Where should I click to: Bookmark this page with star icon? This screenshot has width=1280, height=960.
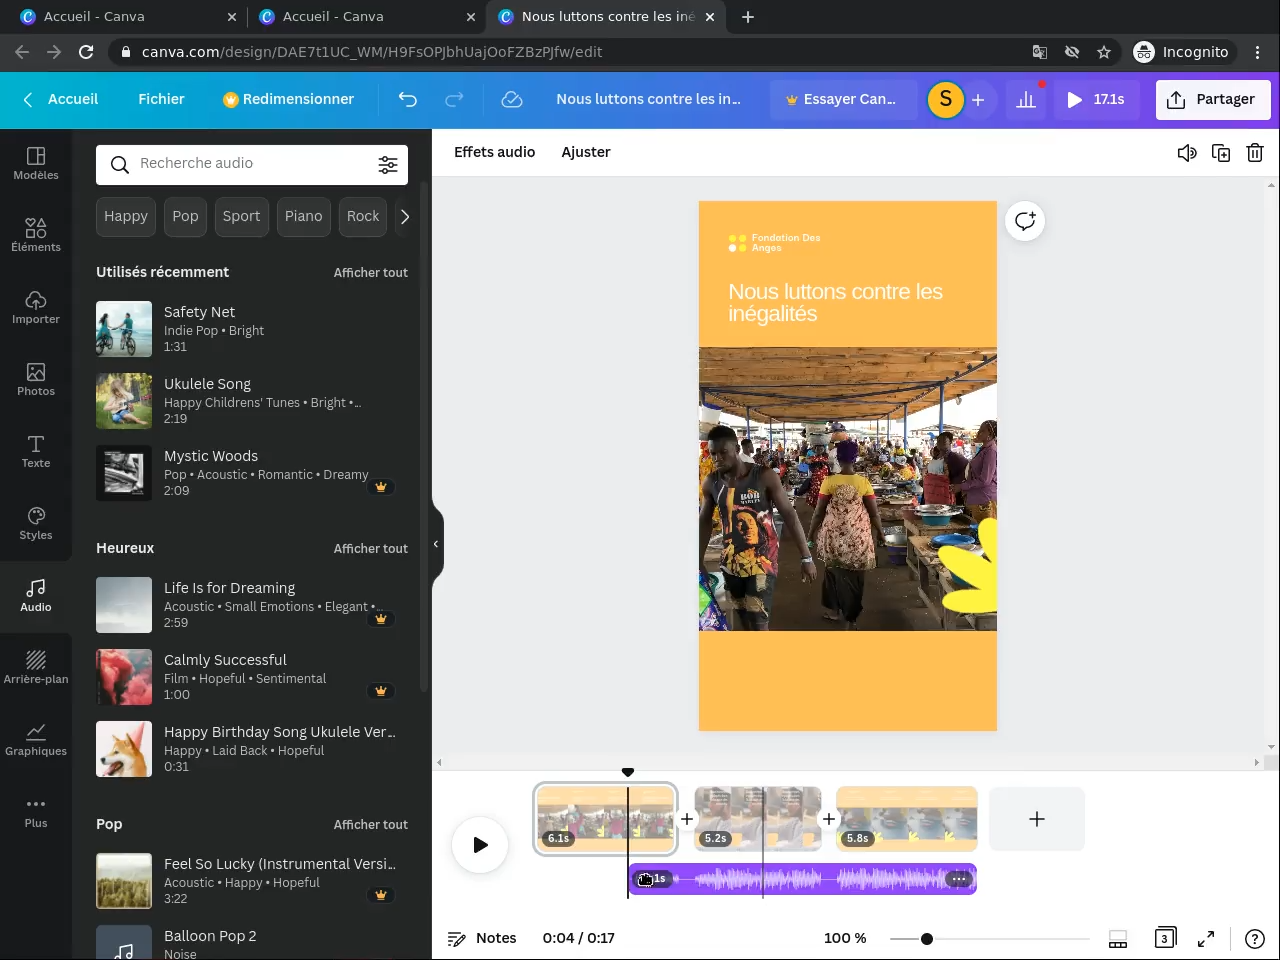1104,52
